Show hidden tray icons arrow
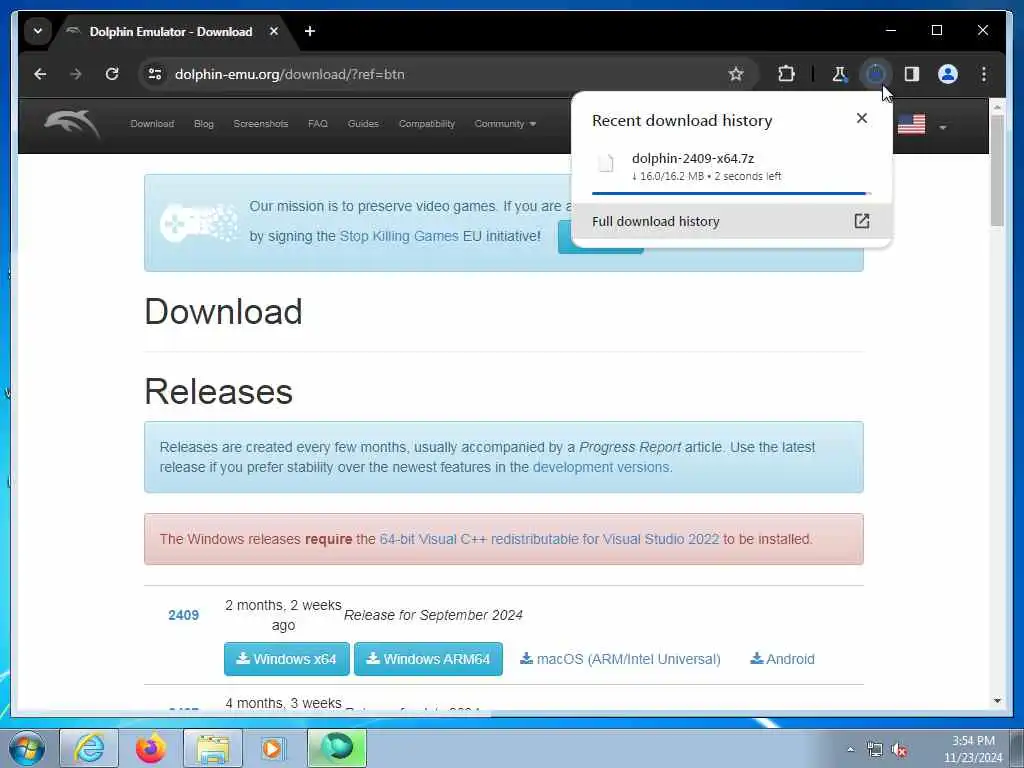Image resolution: width=1024 pixels, height=768 pixels. 850,750
